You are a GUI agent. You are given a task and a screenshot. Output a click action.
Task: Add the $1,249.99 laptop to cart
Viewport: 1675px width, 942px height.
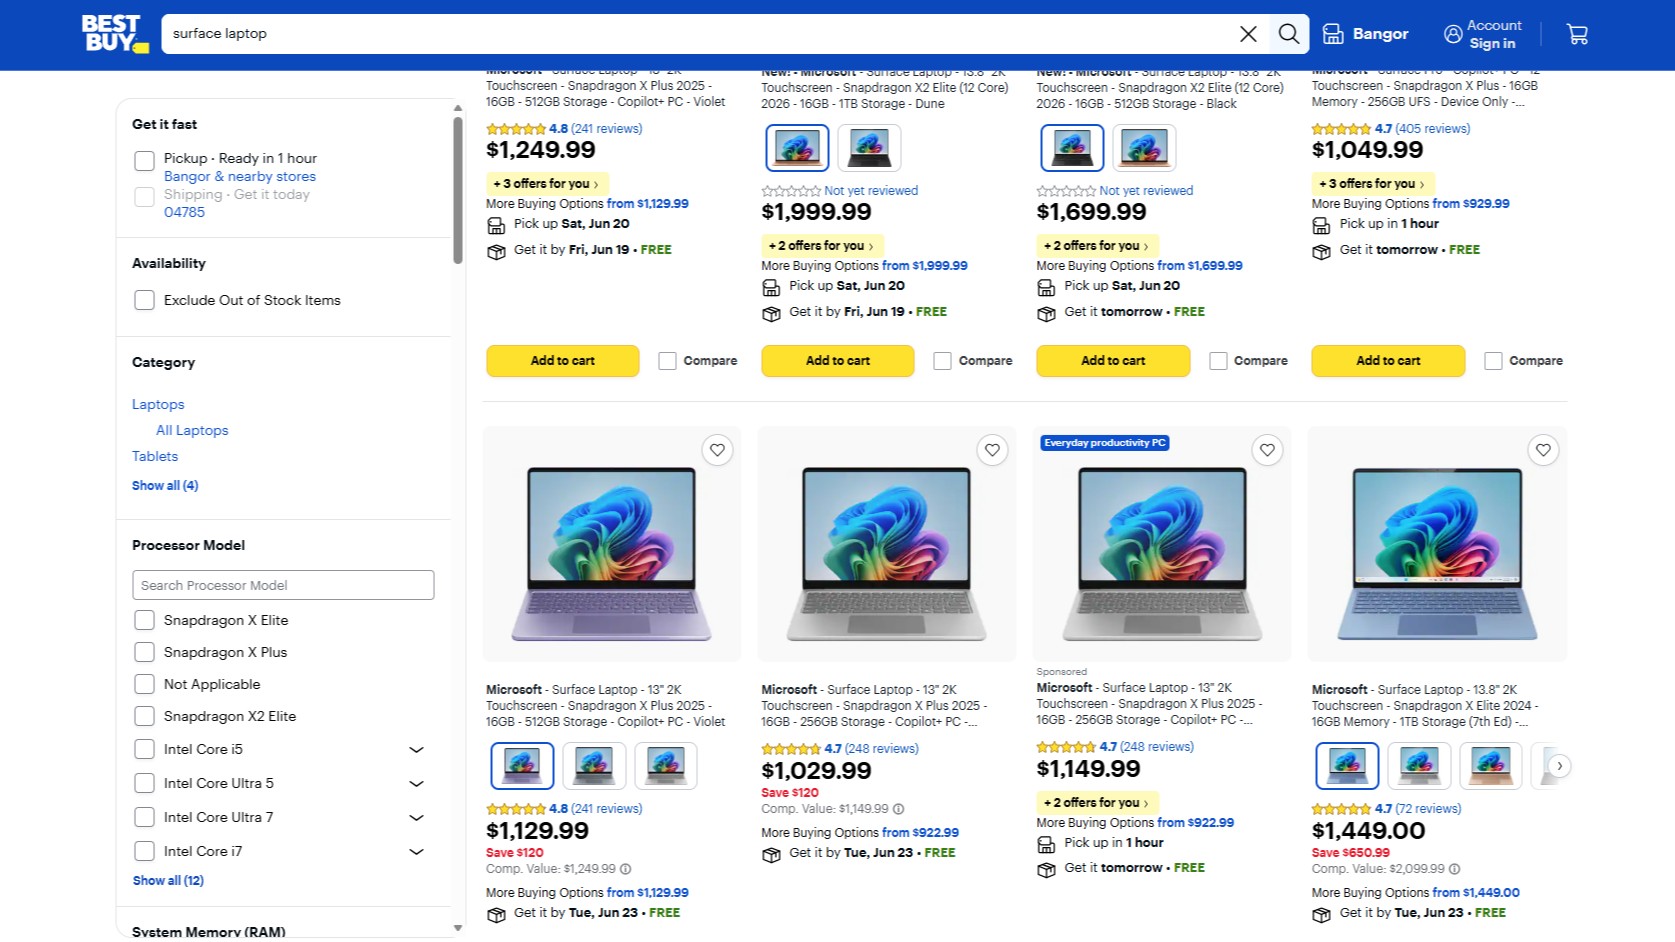coord(563,361)
